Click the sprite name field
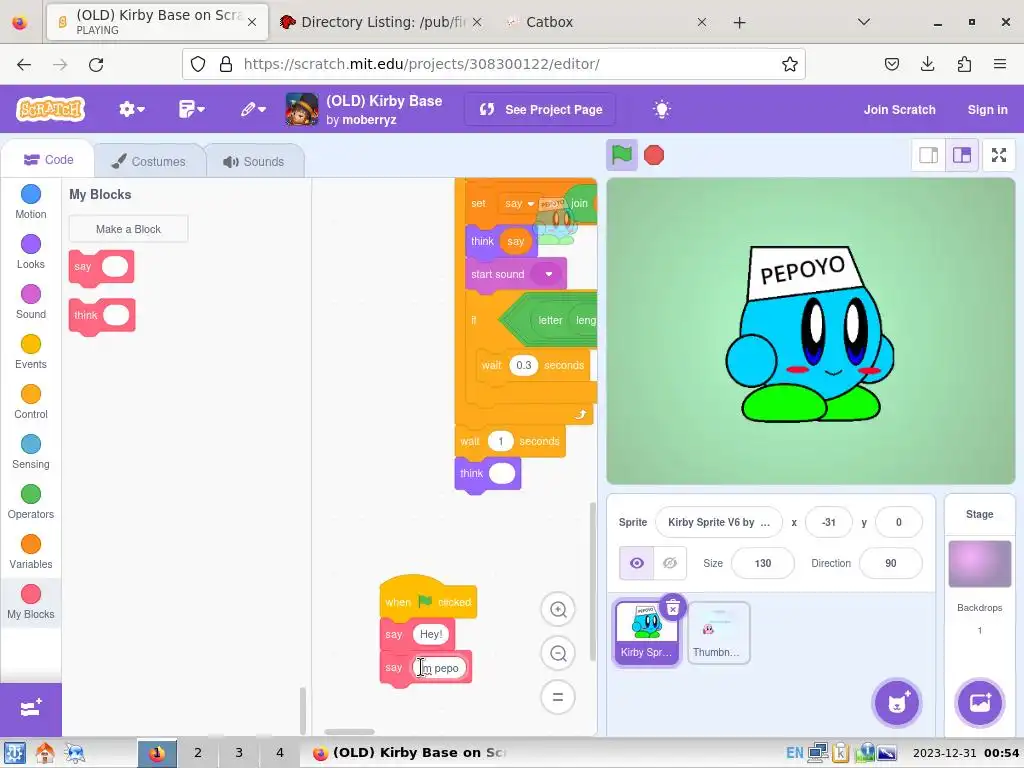This screenshot has height=768, width=1024. pyautogui.click(x=718, y=522)
